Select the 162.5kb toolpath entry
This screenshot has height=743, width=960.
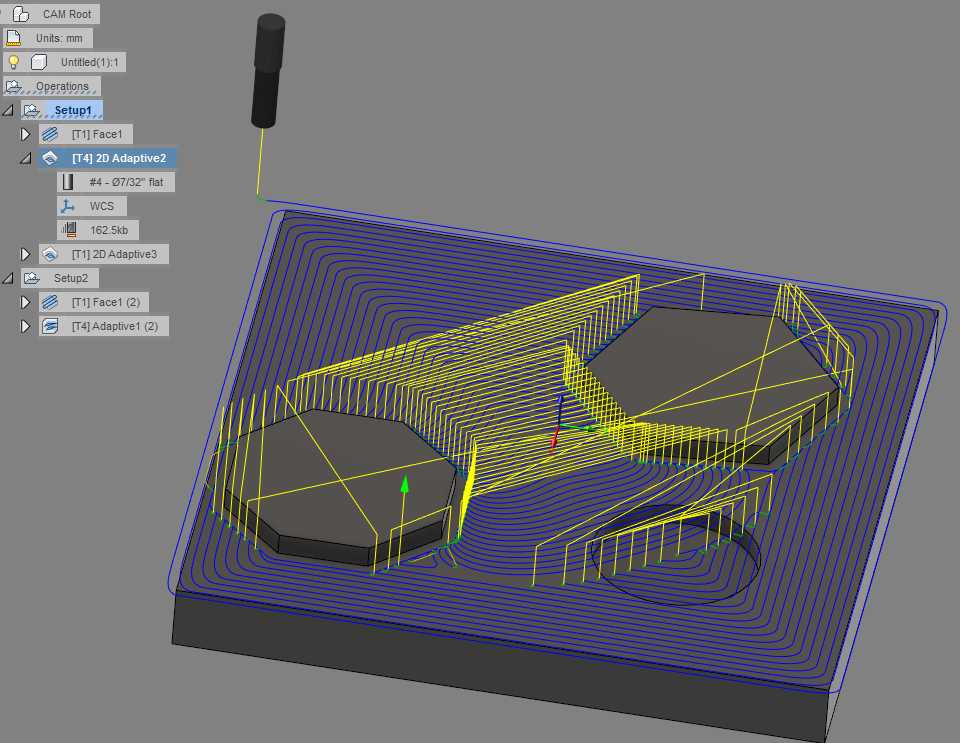[109, 230]
